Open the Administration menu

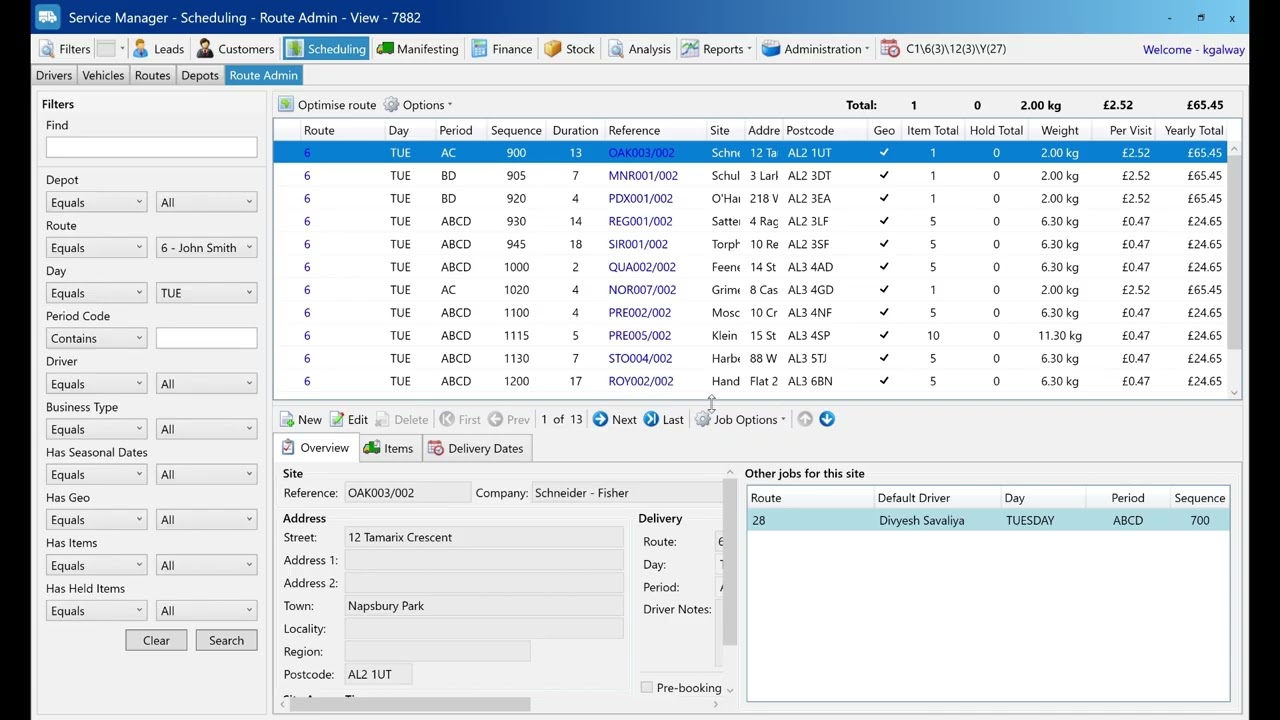pyautogui.click(x=815, y=49)
